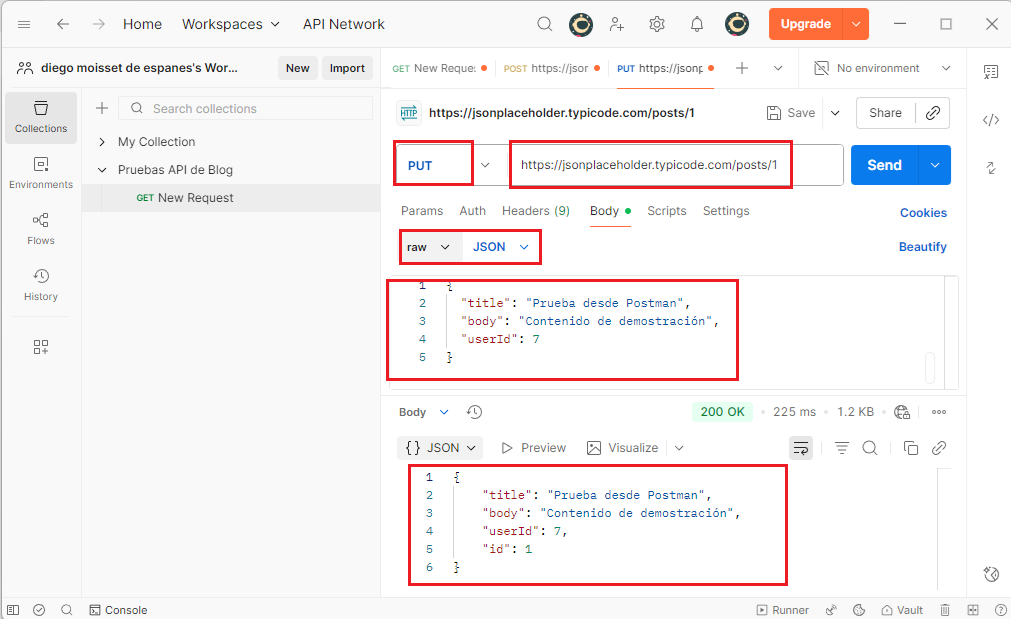Open the No environment selector dropdown
Viewport: 1011px width, 619px height.
[882, 68]
